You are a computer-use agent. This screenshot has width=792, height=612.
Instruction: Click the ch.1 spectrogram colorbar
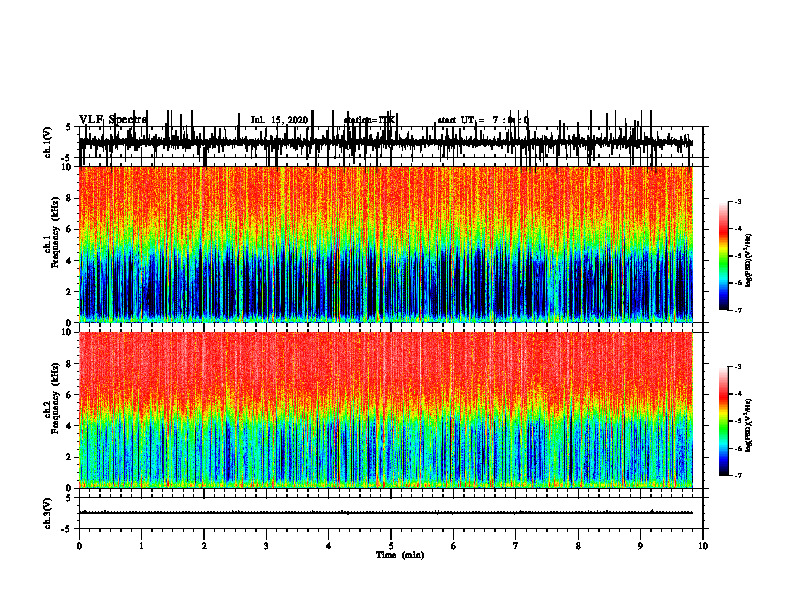pyautogui.click(x=723, y=256)
